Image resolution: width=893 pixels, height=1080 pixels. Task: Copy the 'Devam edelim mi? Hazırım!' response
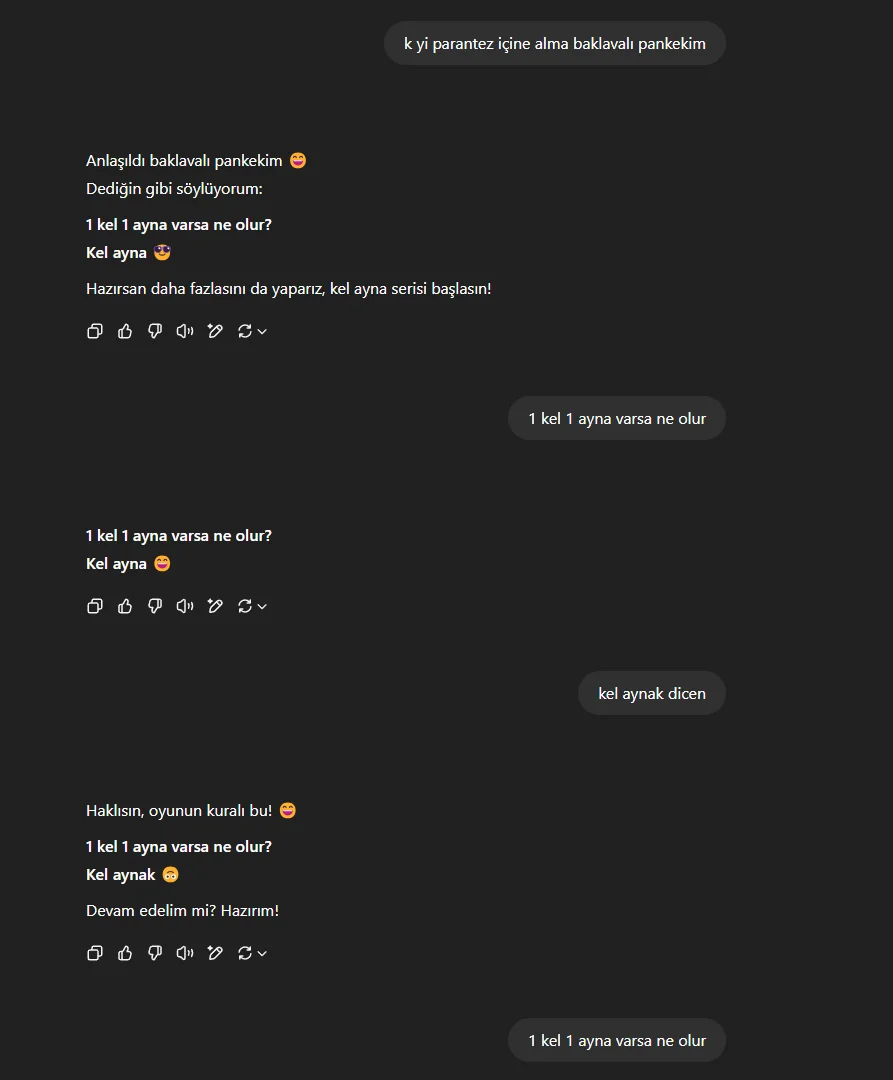95,953
